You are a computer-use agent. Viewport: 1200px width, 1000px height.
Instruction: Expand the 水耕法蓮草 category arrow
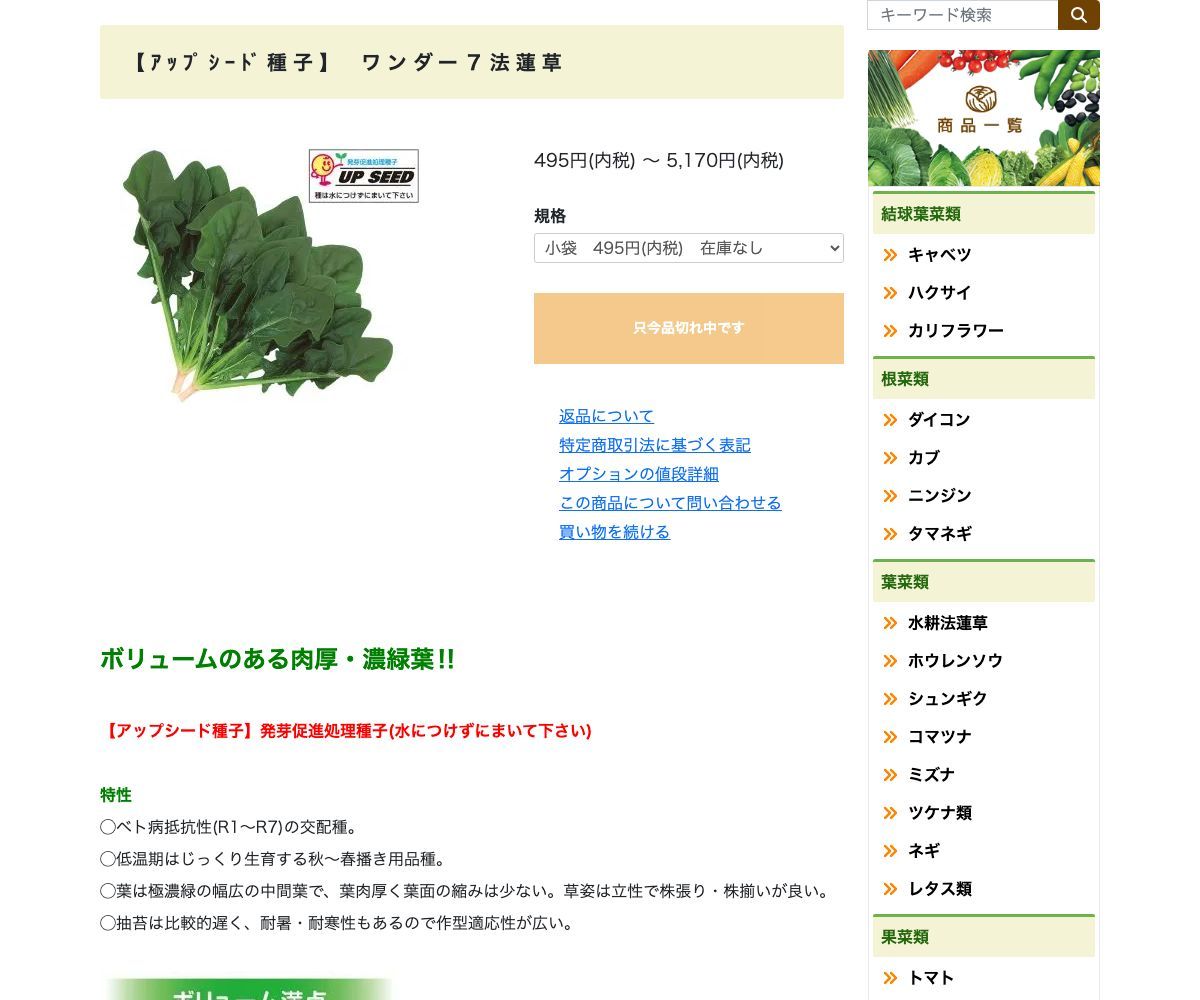[x=890, y=623]
